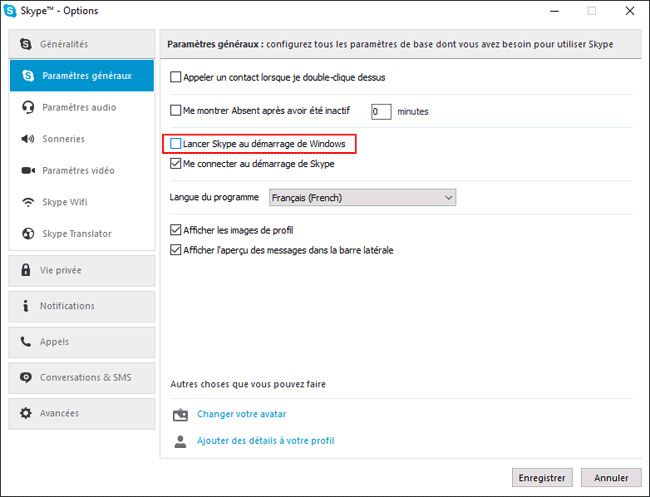Click the padlock icon beside Vie privée
The image size is (650, 497).
click(26, 270)
